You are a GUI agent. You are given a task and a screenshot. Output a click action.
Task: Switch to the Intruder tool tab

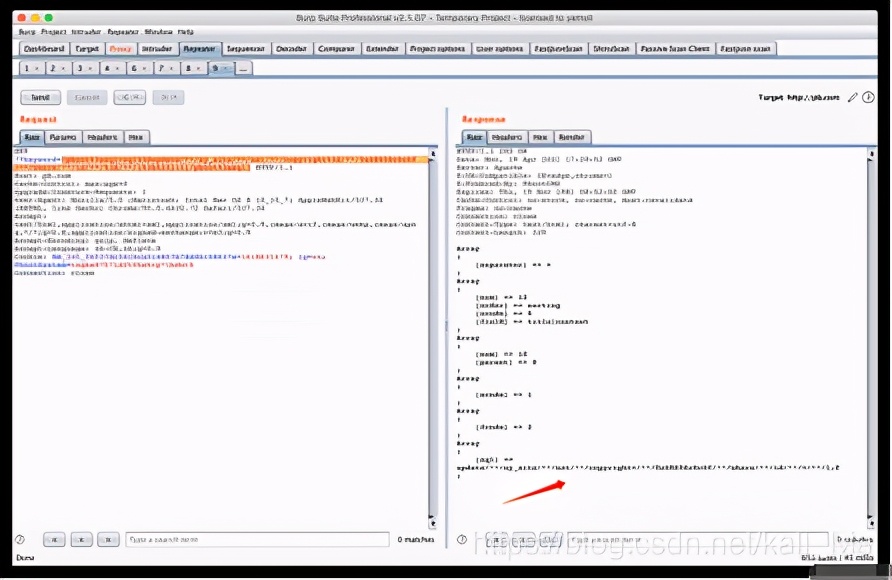157,49
